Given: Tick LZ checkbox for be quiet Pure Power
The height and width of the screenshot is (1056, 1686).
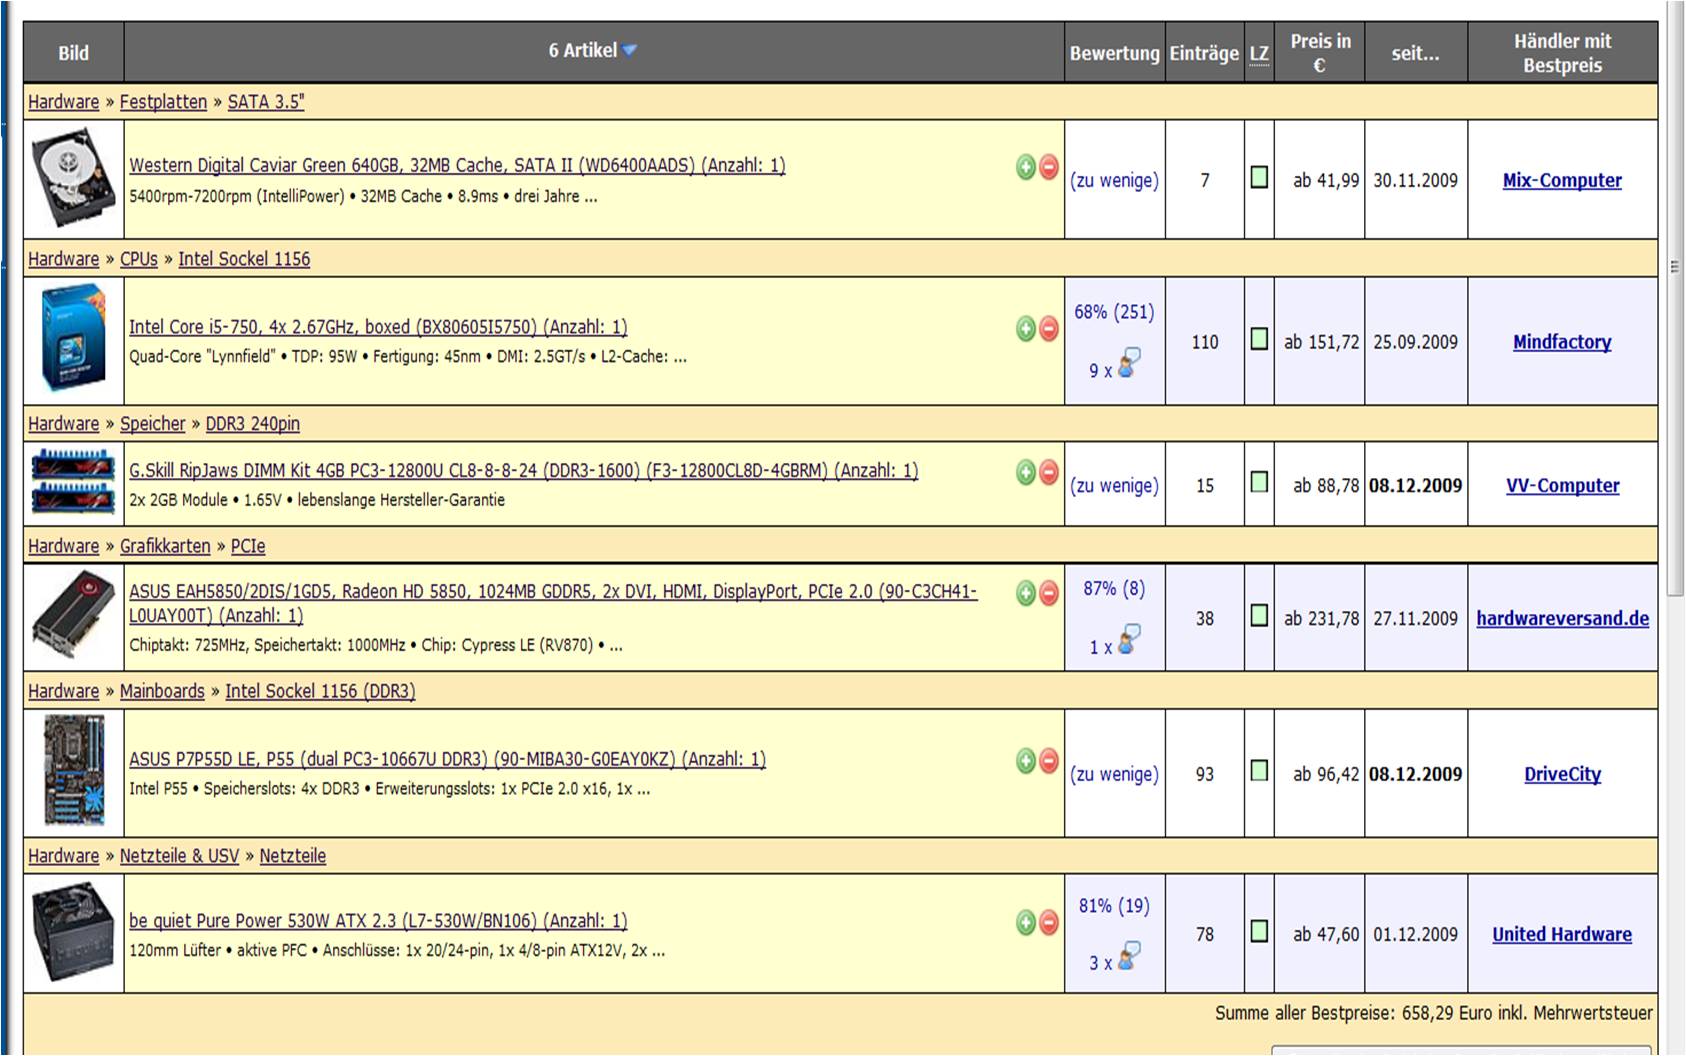Looking at the screenshot, I should click(1259, 931).
